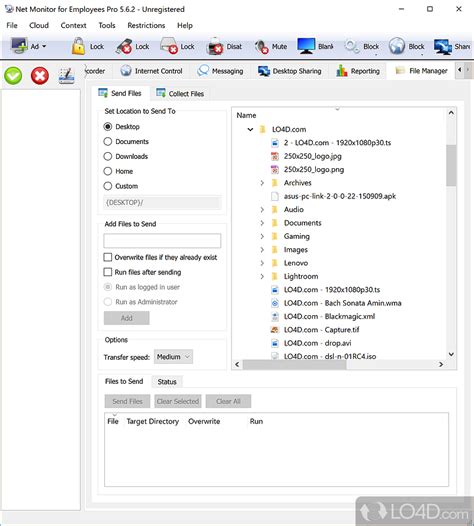The width and height of the screenshot is (474, 526).
Task: Expand the Audio folder
Action: click(x=262, y=210)
